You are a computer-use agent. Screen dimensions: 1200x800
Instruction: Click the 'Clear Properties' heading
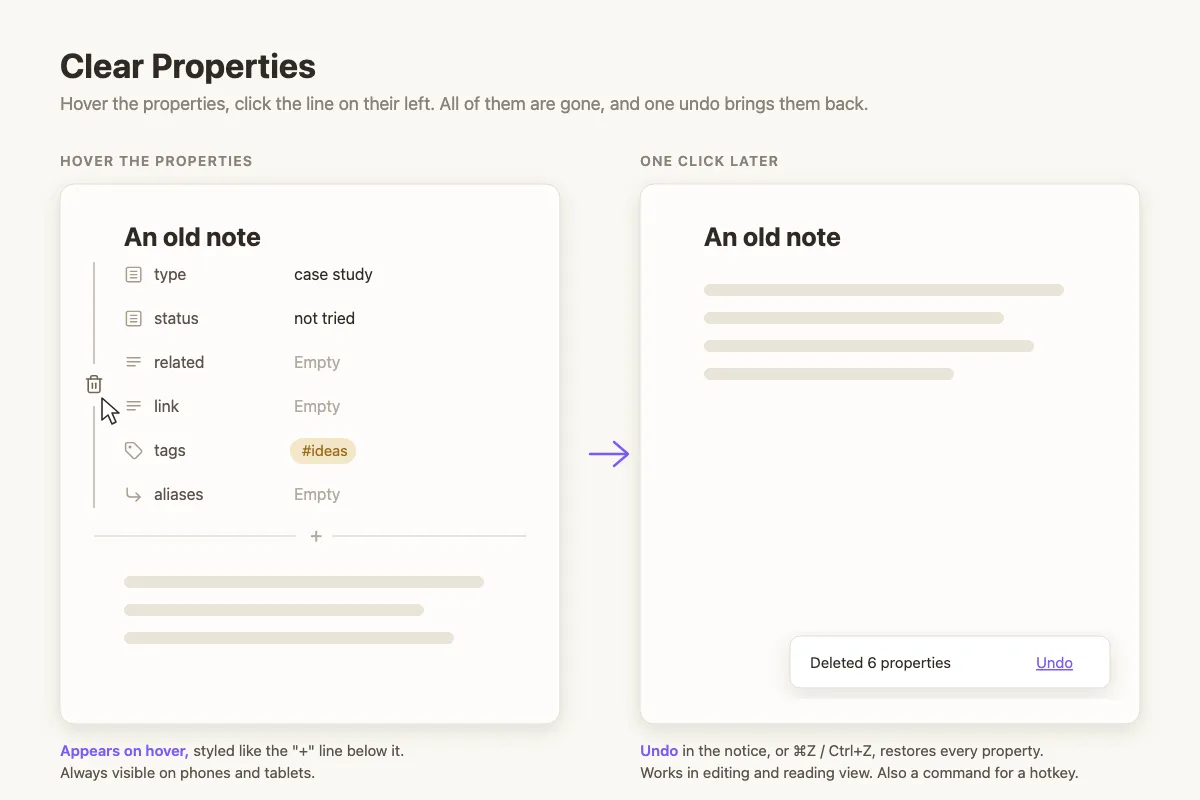[x=188, y=66]
